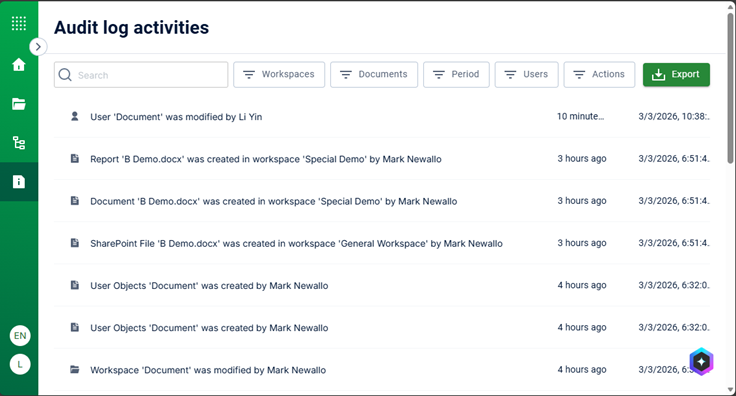The height and width of the screenshot is (396, 736).
Task: Open the Workspaces filter
Action: point(279,75)
